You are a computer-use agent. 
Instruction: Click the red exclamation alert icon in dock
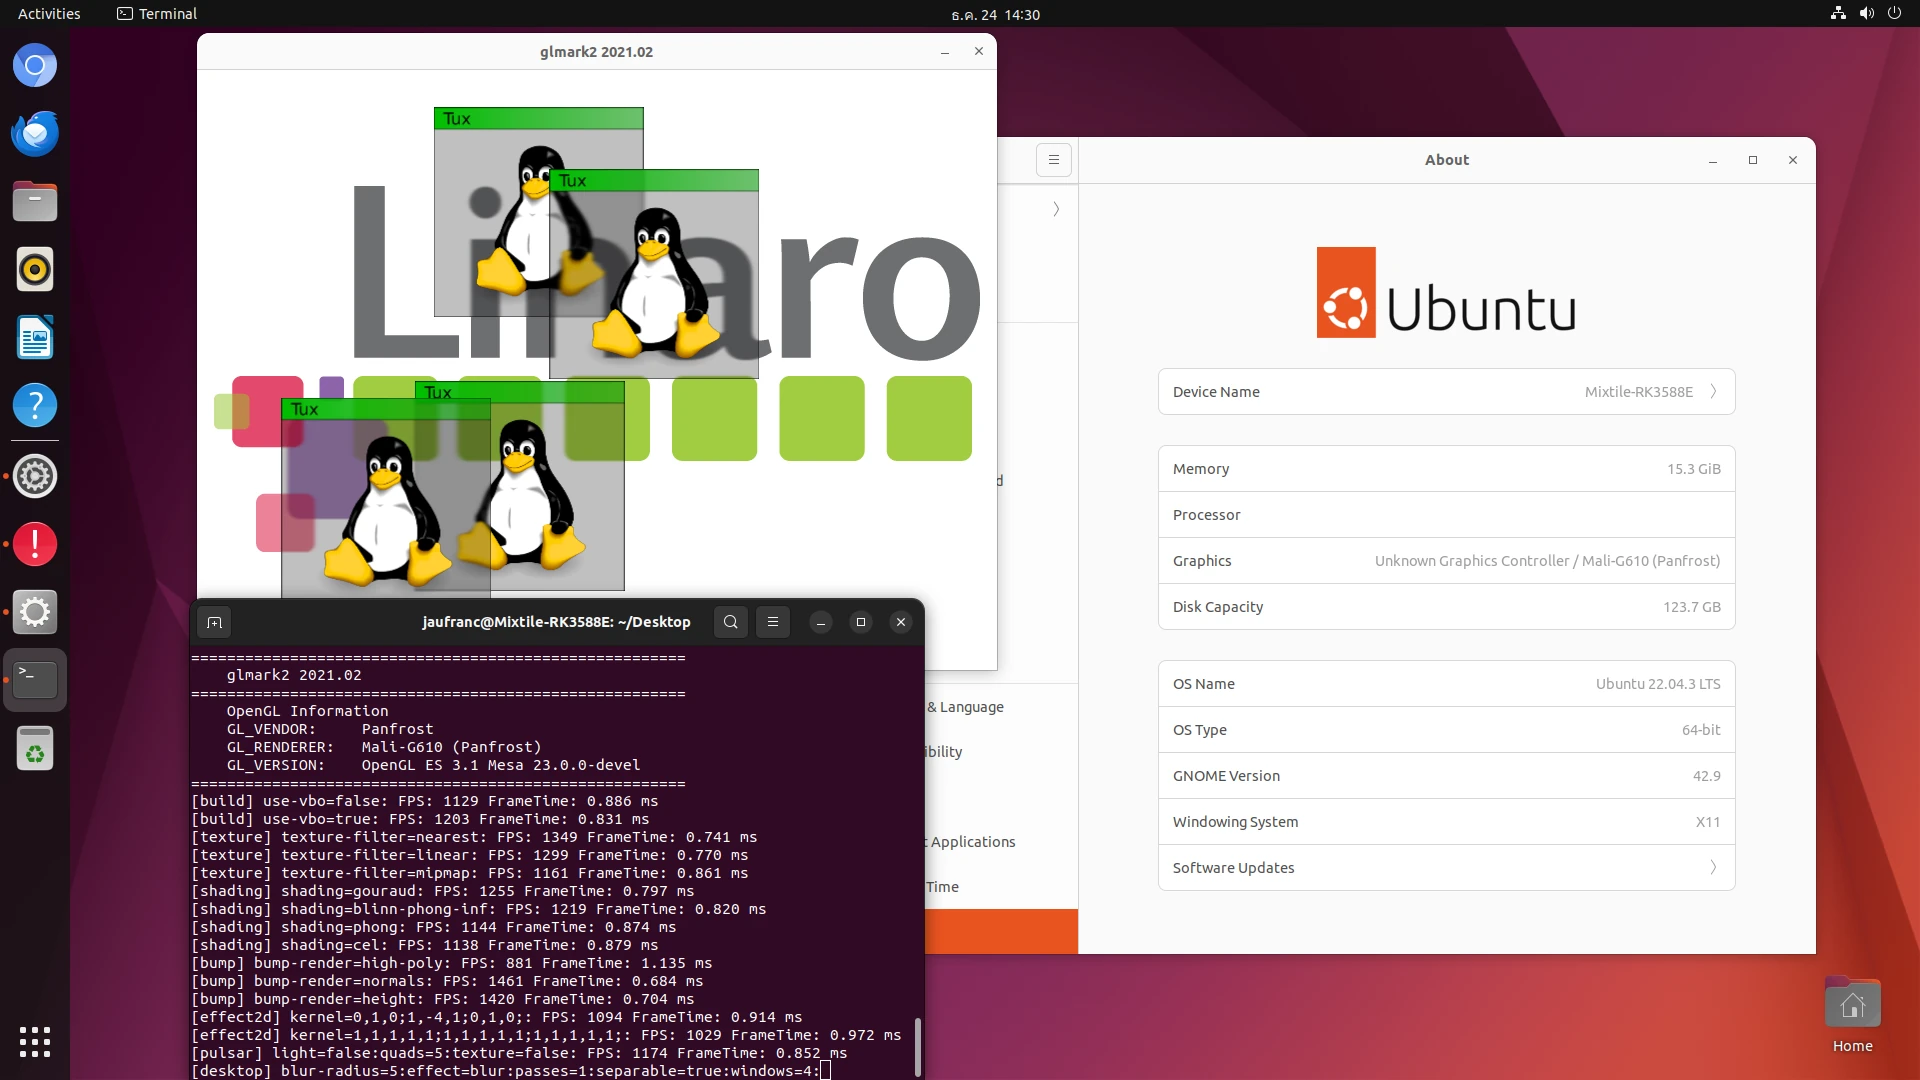[x=35, y=544]
